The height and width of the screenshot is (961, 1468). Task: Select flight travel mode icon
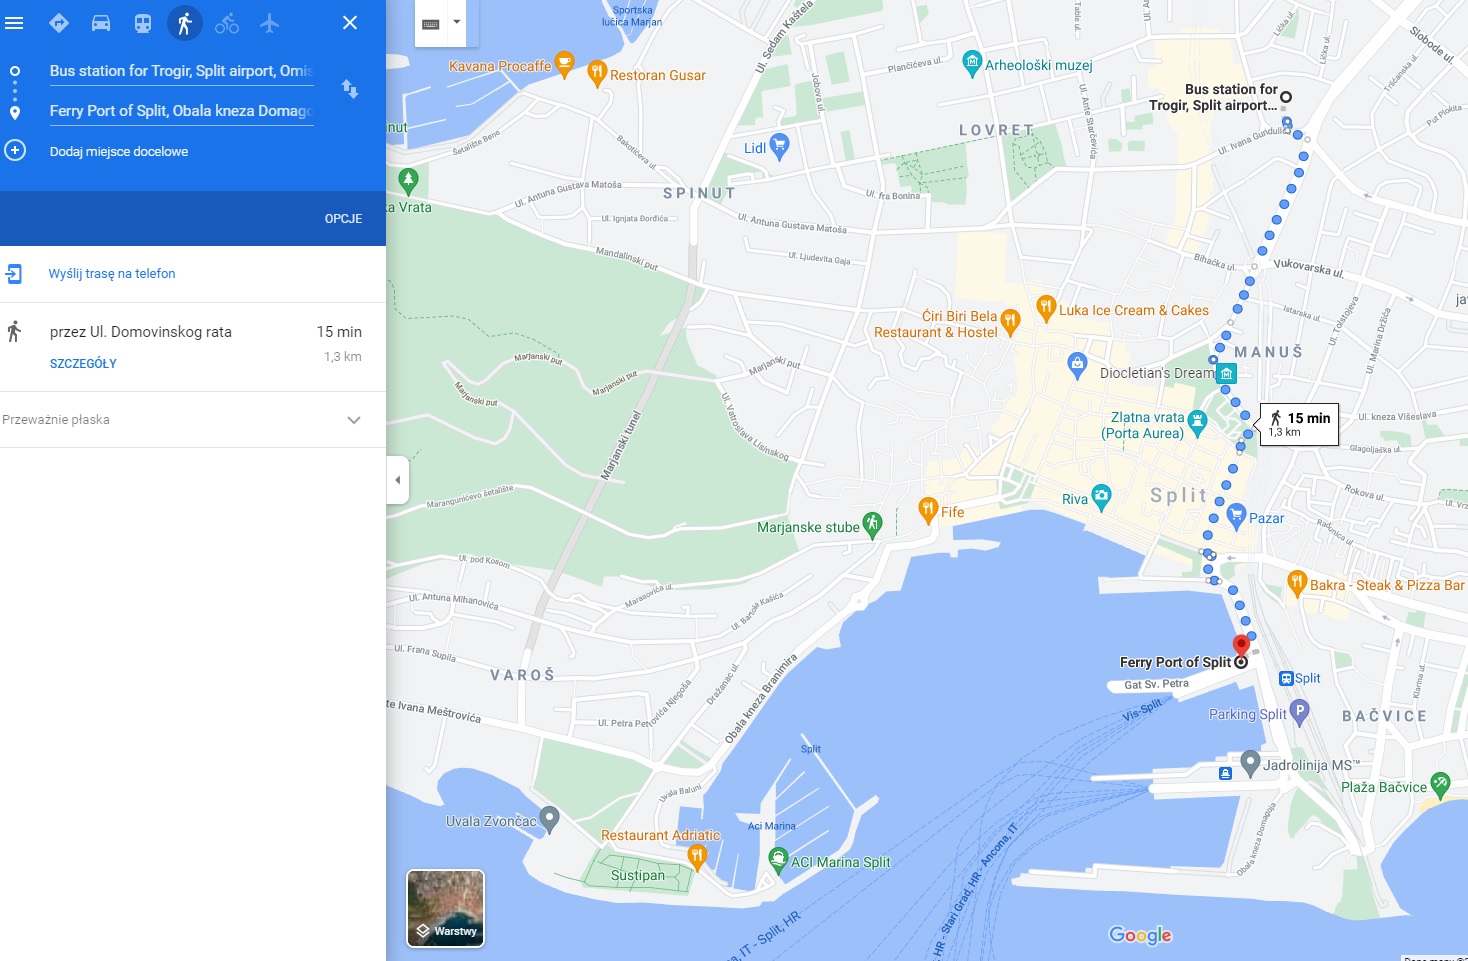(x=269, y=23)
